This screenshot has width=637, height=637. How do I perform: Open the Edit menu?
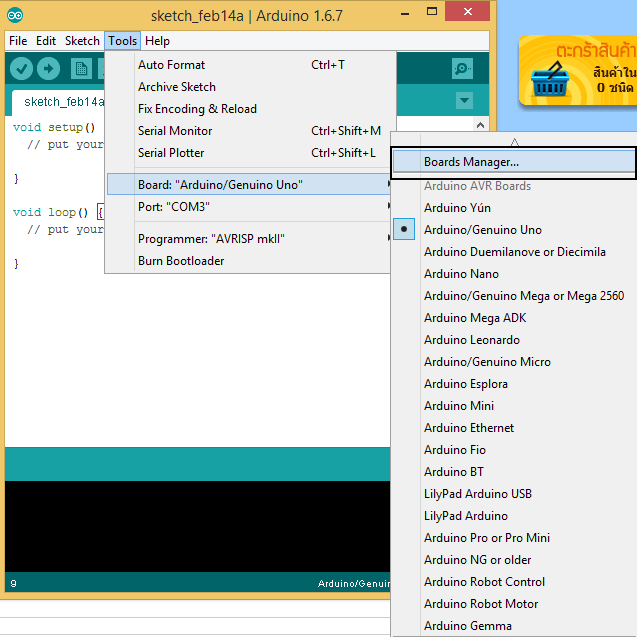[x=46, y=41]
